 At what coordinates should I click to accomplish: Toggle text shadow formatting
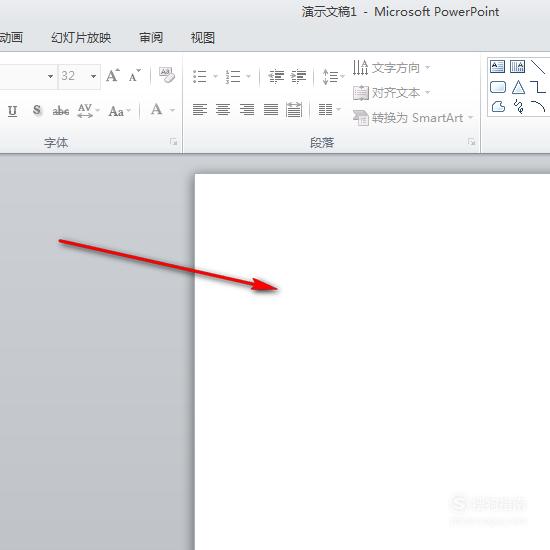[x=36, y=110]
